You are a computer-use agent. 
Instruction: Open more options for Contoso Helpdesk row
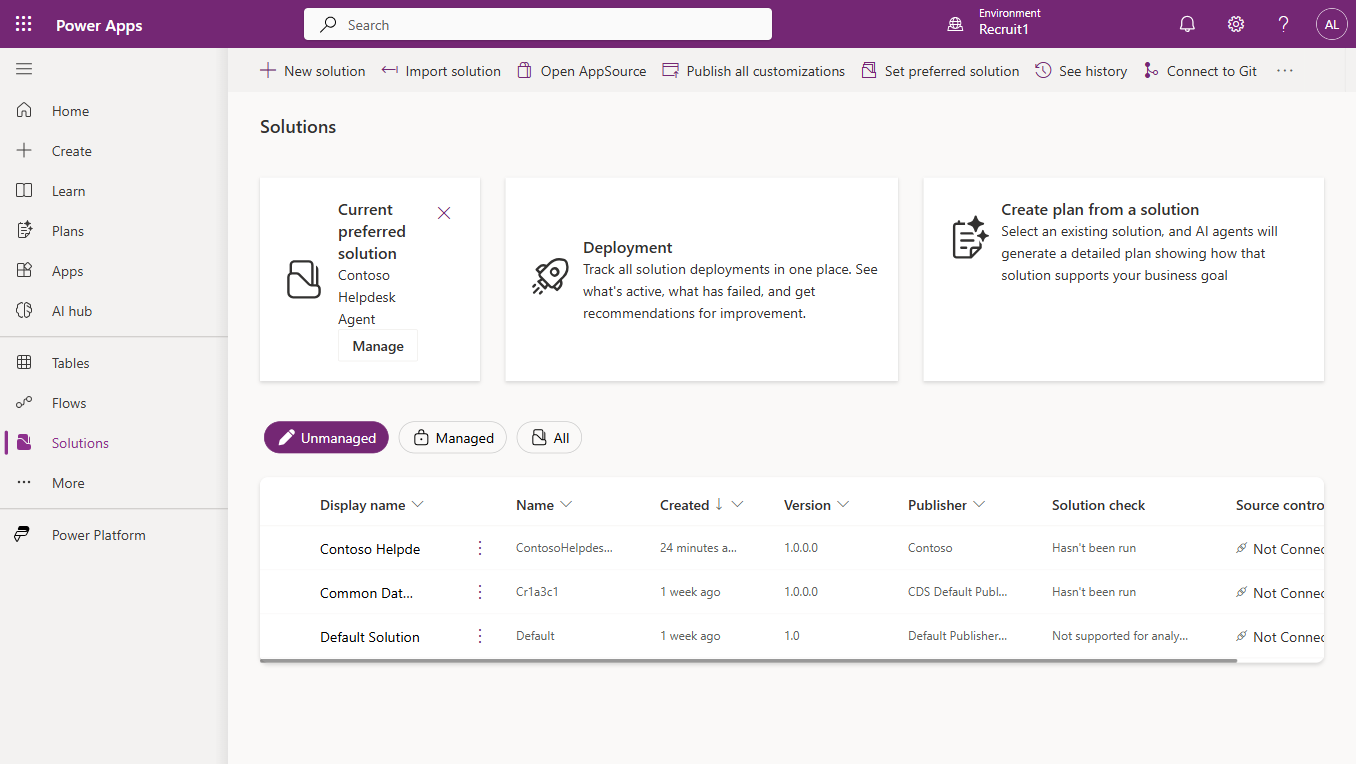pos(480,548)
